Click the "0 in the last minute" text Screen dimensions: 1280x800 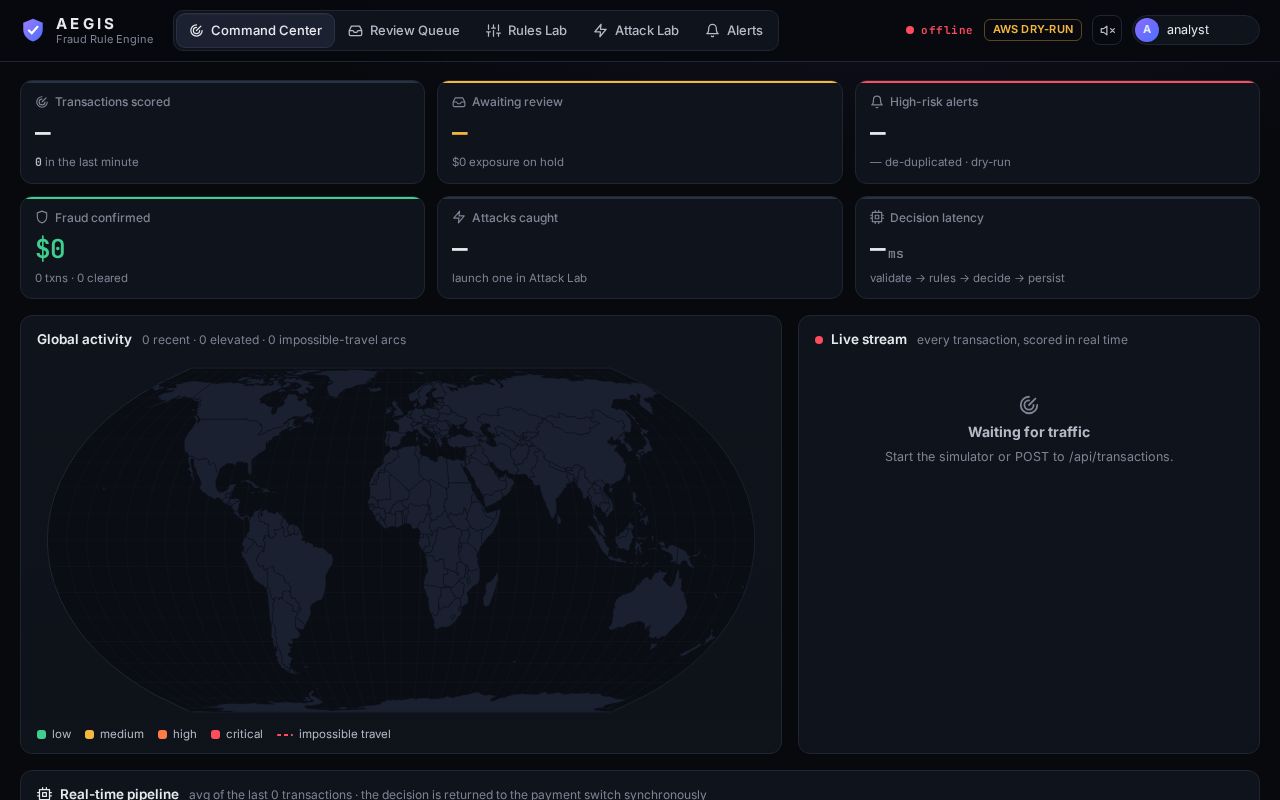87,162
